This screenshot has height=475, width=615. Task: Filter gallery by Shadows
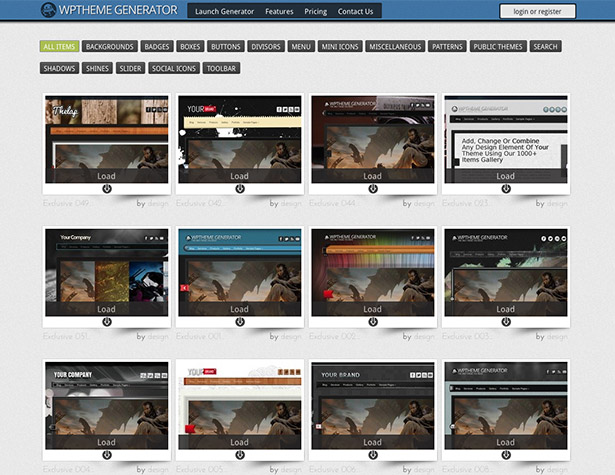(x=59, y=68)
